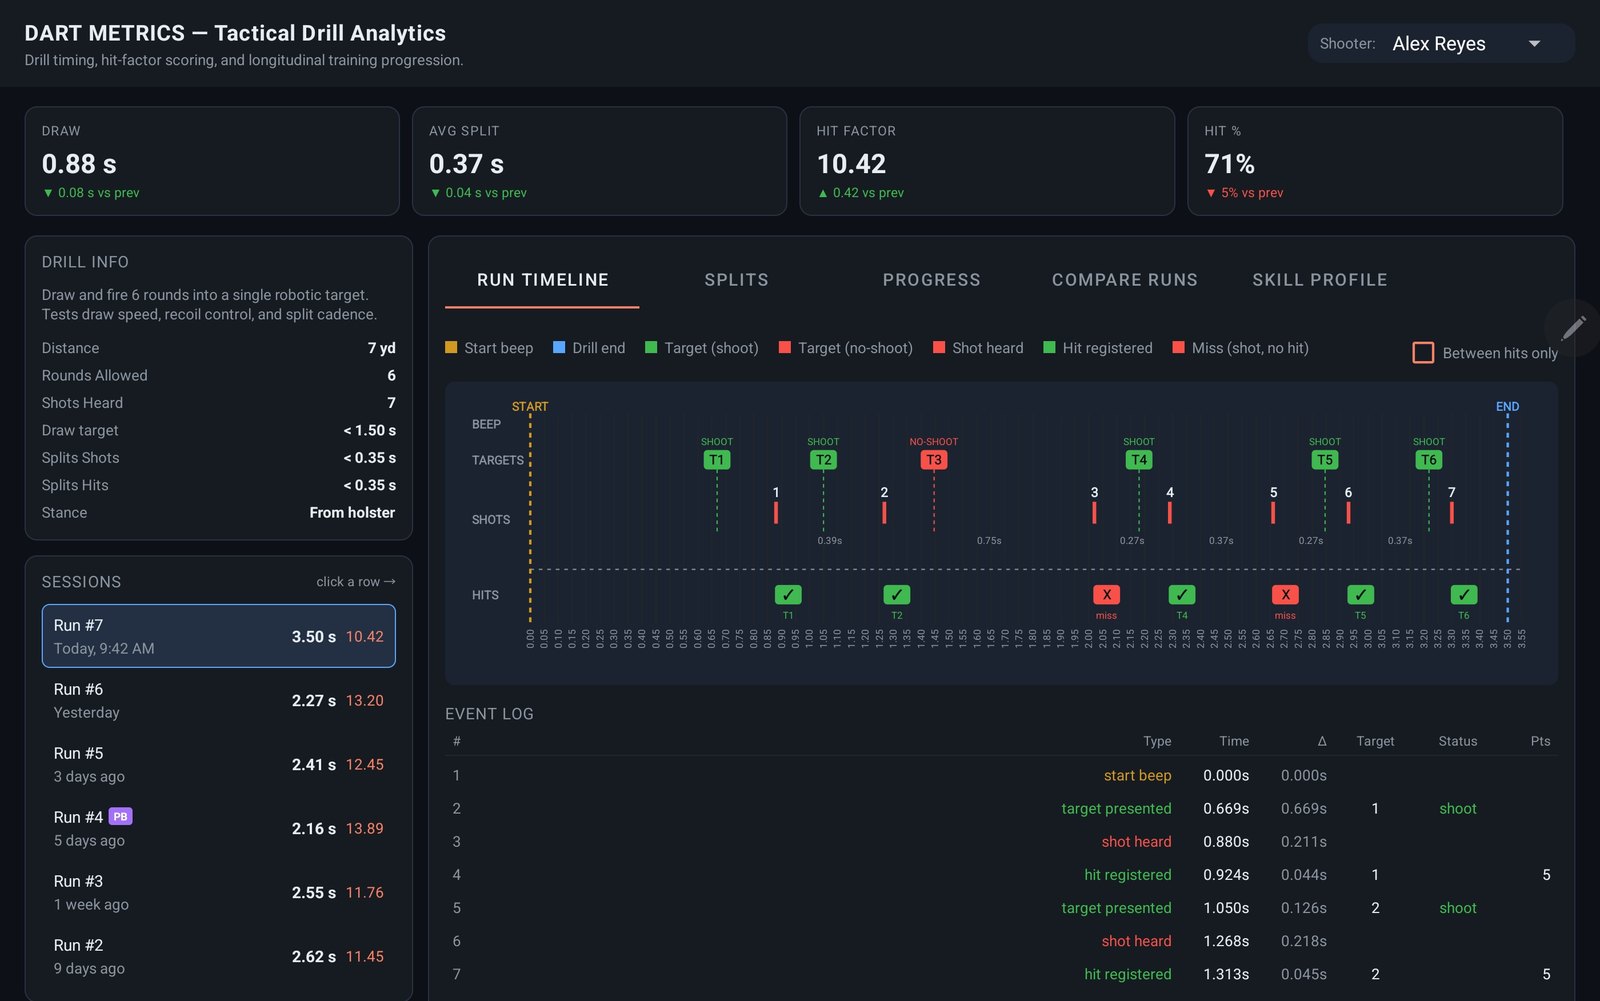
Task: Click the pencil edit icon
Action: click(x=1573, y=327)
